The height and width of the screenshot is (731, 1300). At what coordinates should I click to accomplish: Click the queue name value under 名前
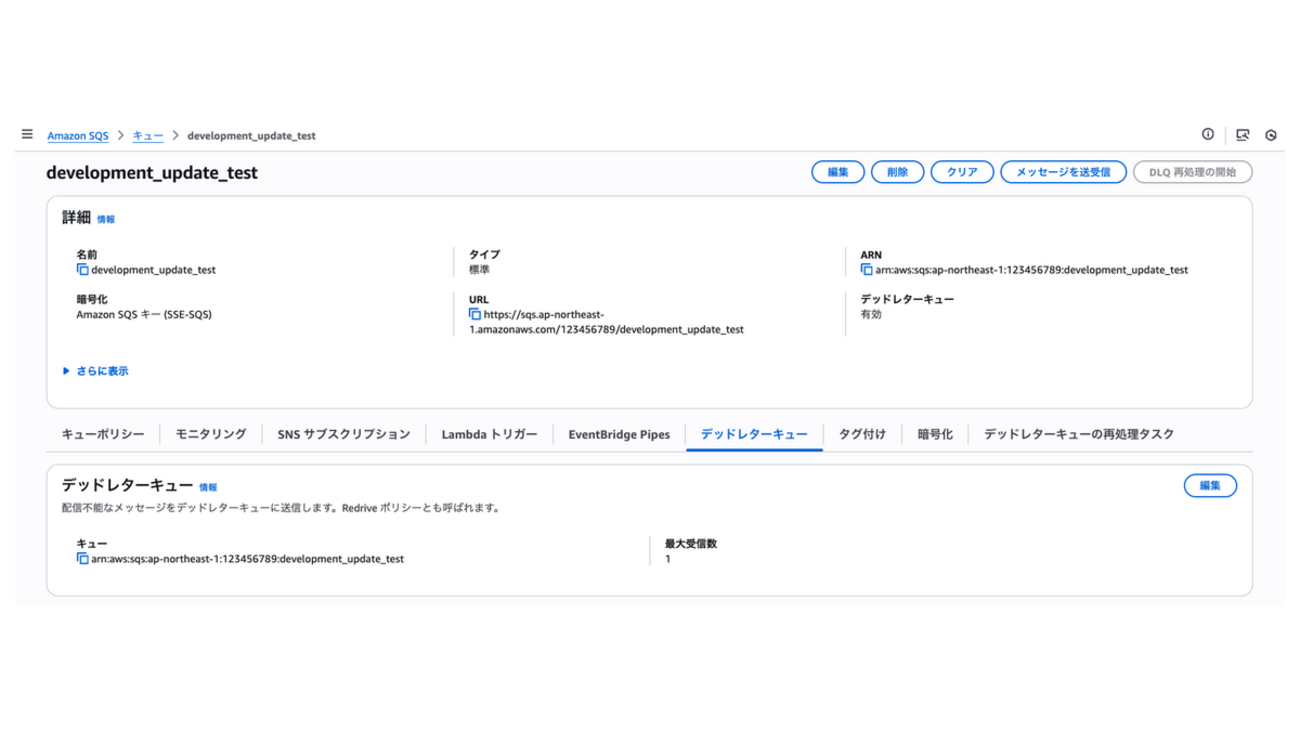tap(154, 270)
